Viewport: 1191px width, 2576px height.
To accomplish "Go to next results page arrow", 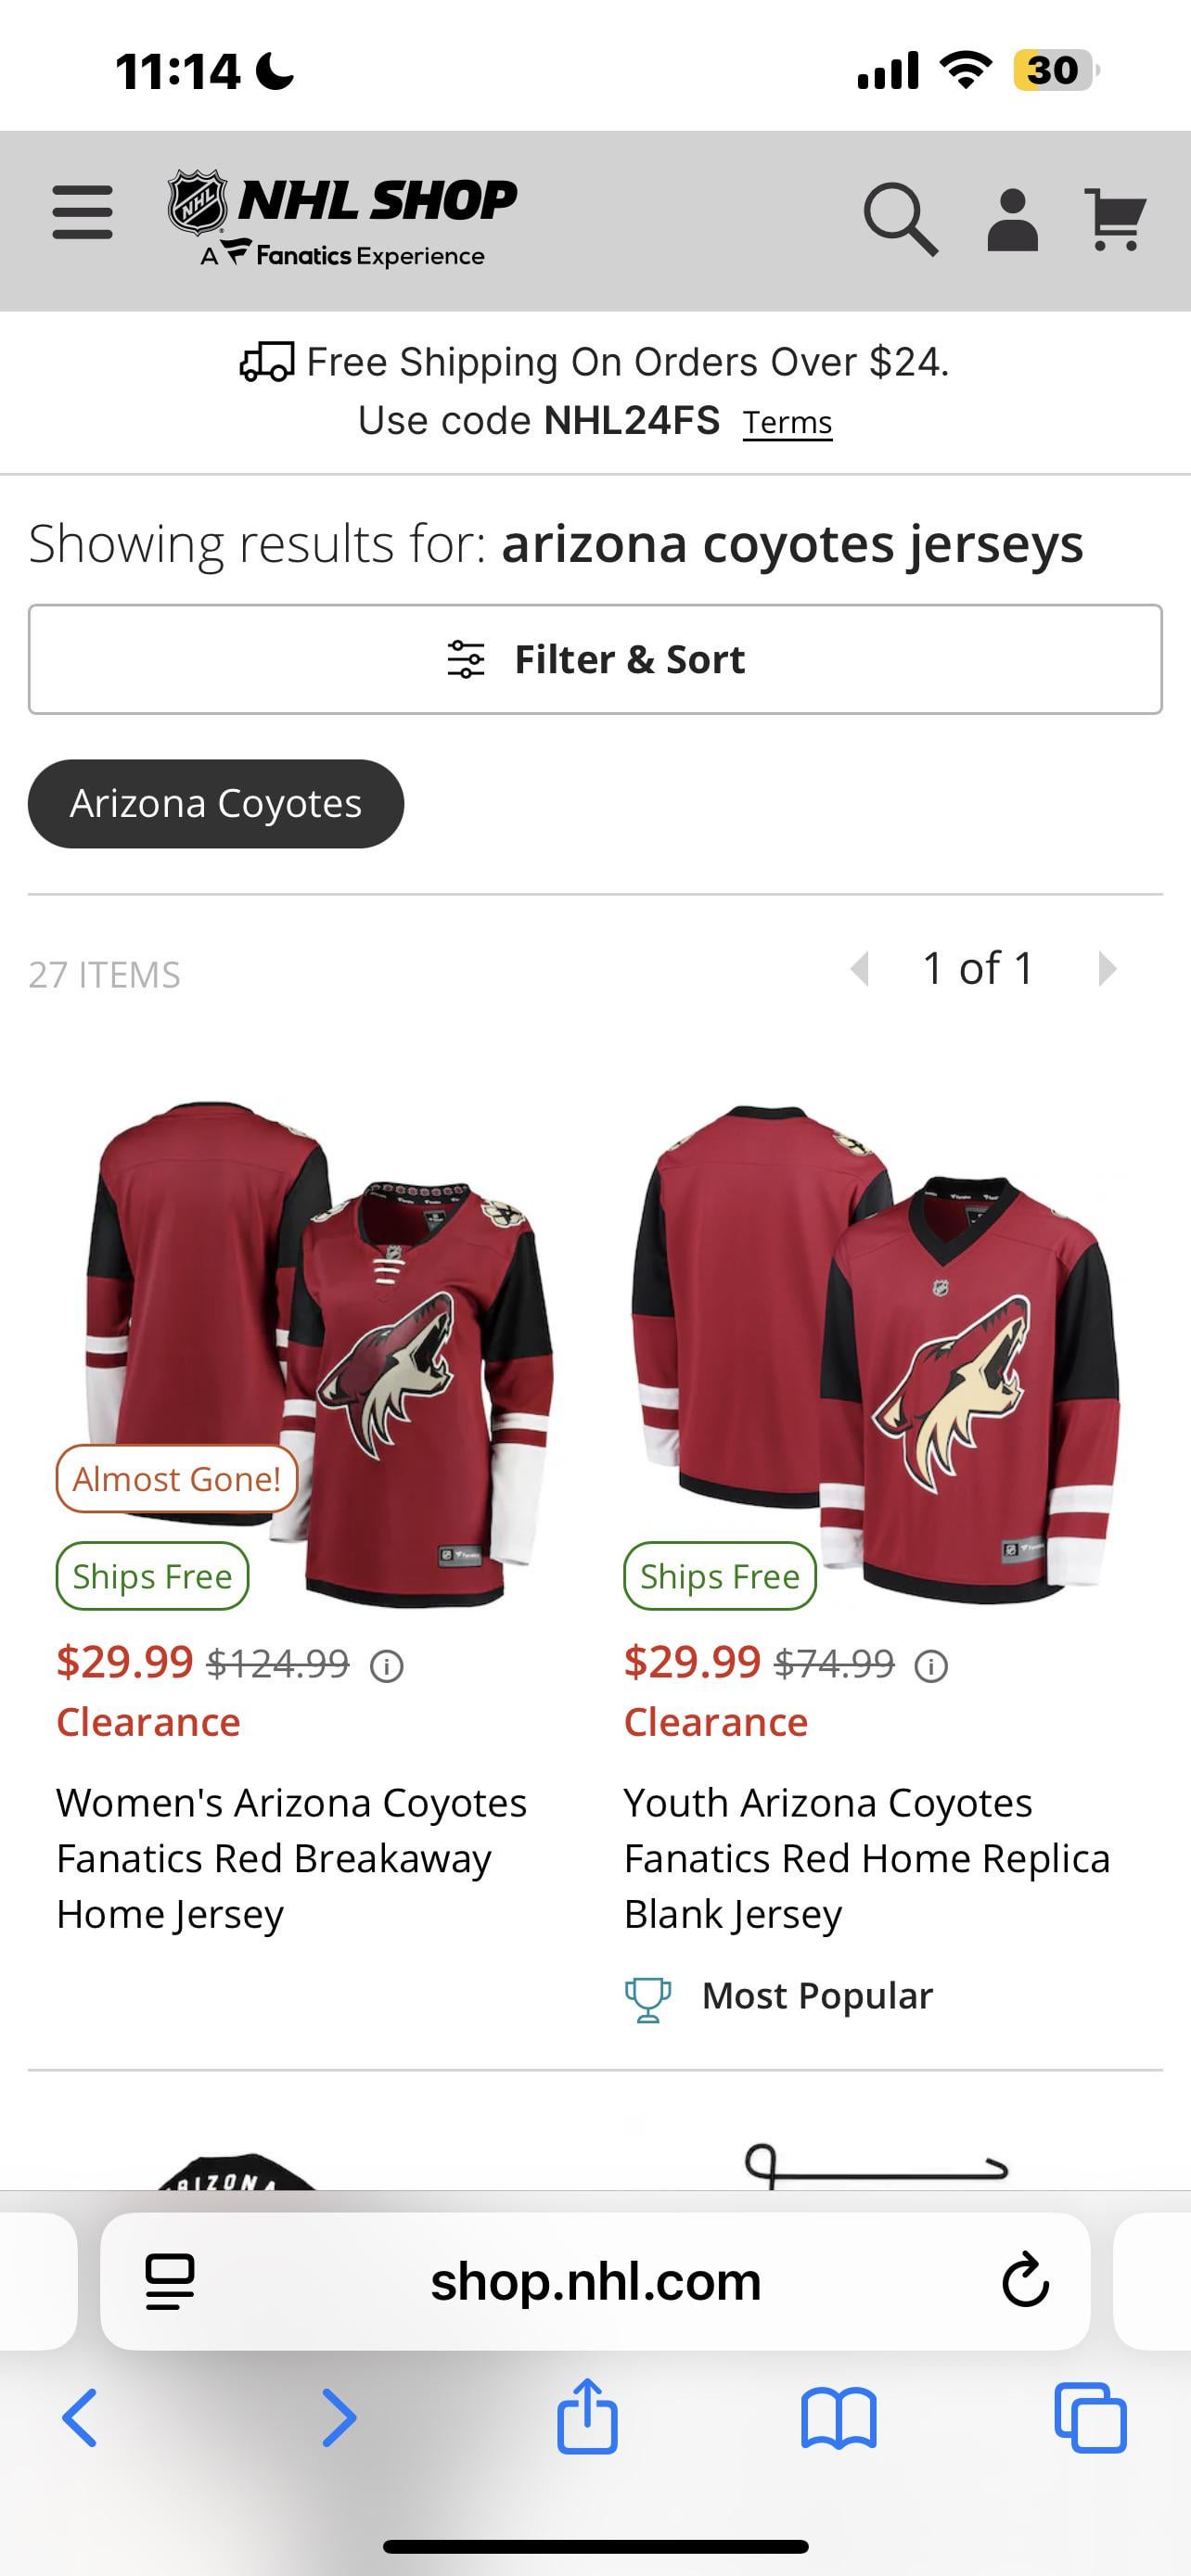I will coord(1106,968).
